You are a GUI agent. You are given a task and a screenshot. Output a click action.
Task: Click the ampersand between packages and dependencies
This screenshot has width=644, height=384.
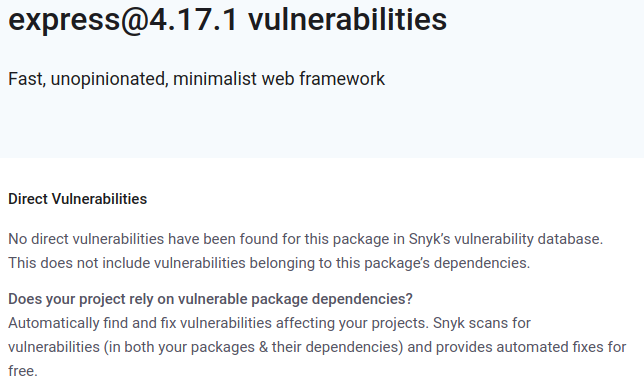click(x=263, y=347)
